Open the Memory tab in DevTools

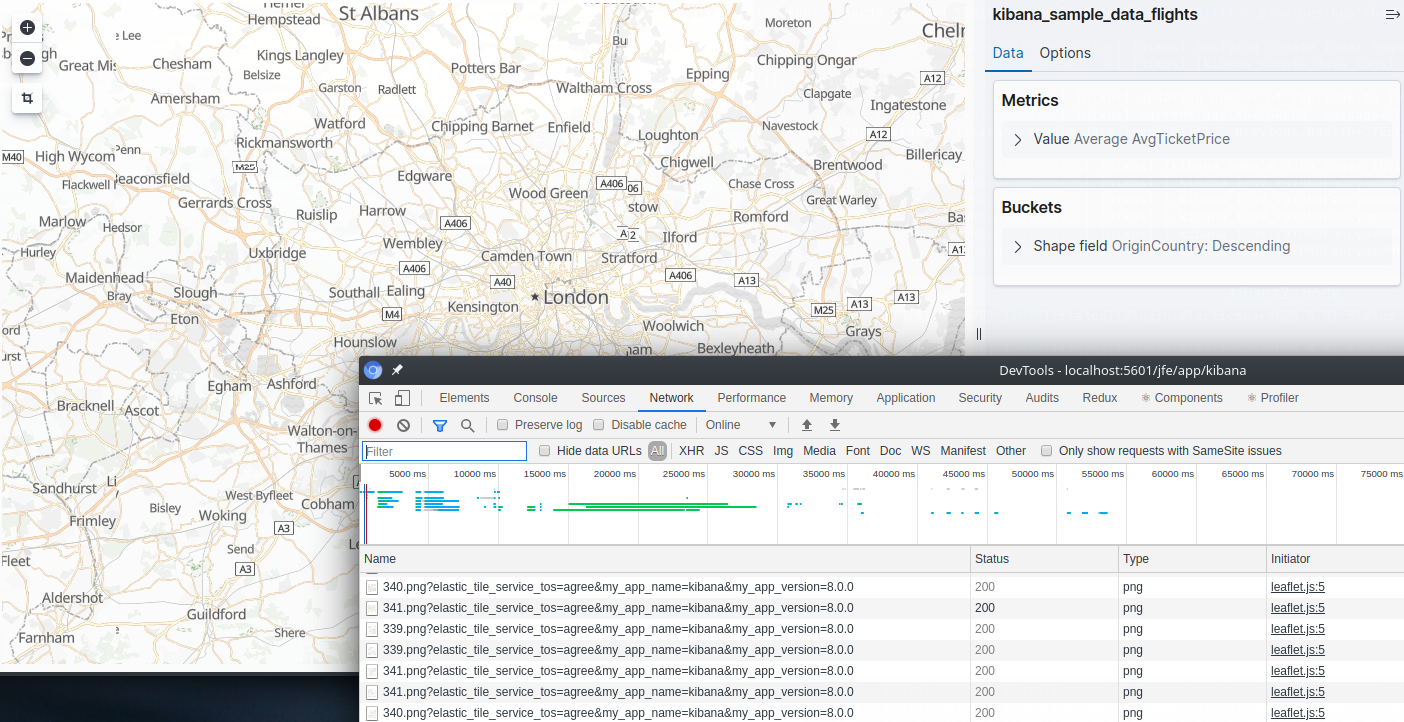[831, 398]
